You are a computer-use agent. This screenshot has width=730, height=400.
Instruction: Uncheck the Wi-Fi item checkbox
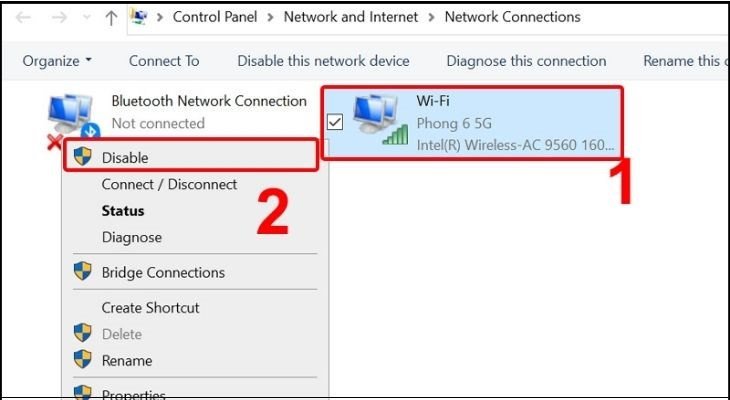[336, 122]
